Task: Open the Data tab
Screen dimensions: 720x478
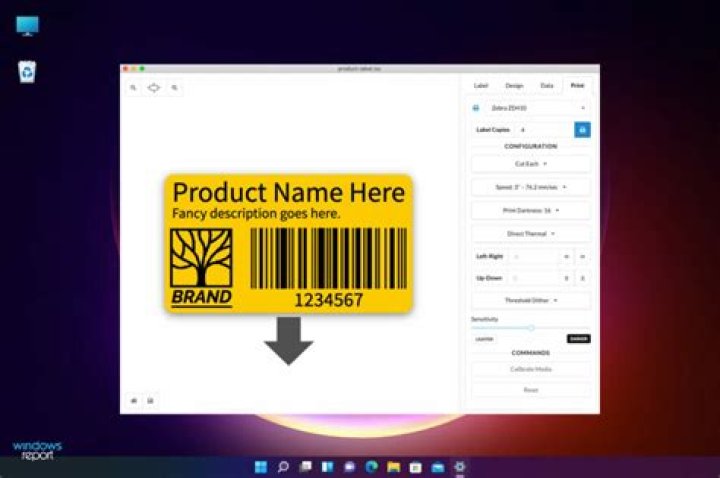Action: [546, 86]
